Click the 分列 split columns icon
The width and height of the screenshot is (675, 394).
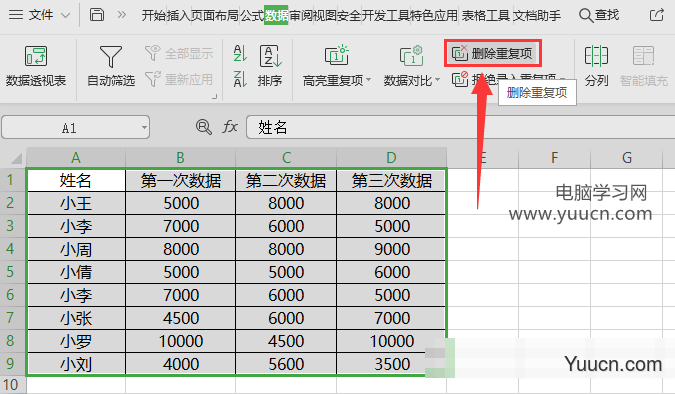596,56
